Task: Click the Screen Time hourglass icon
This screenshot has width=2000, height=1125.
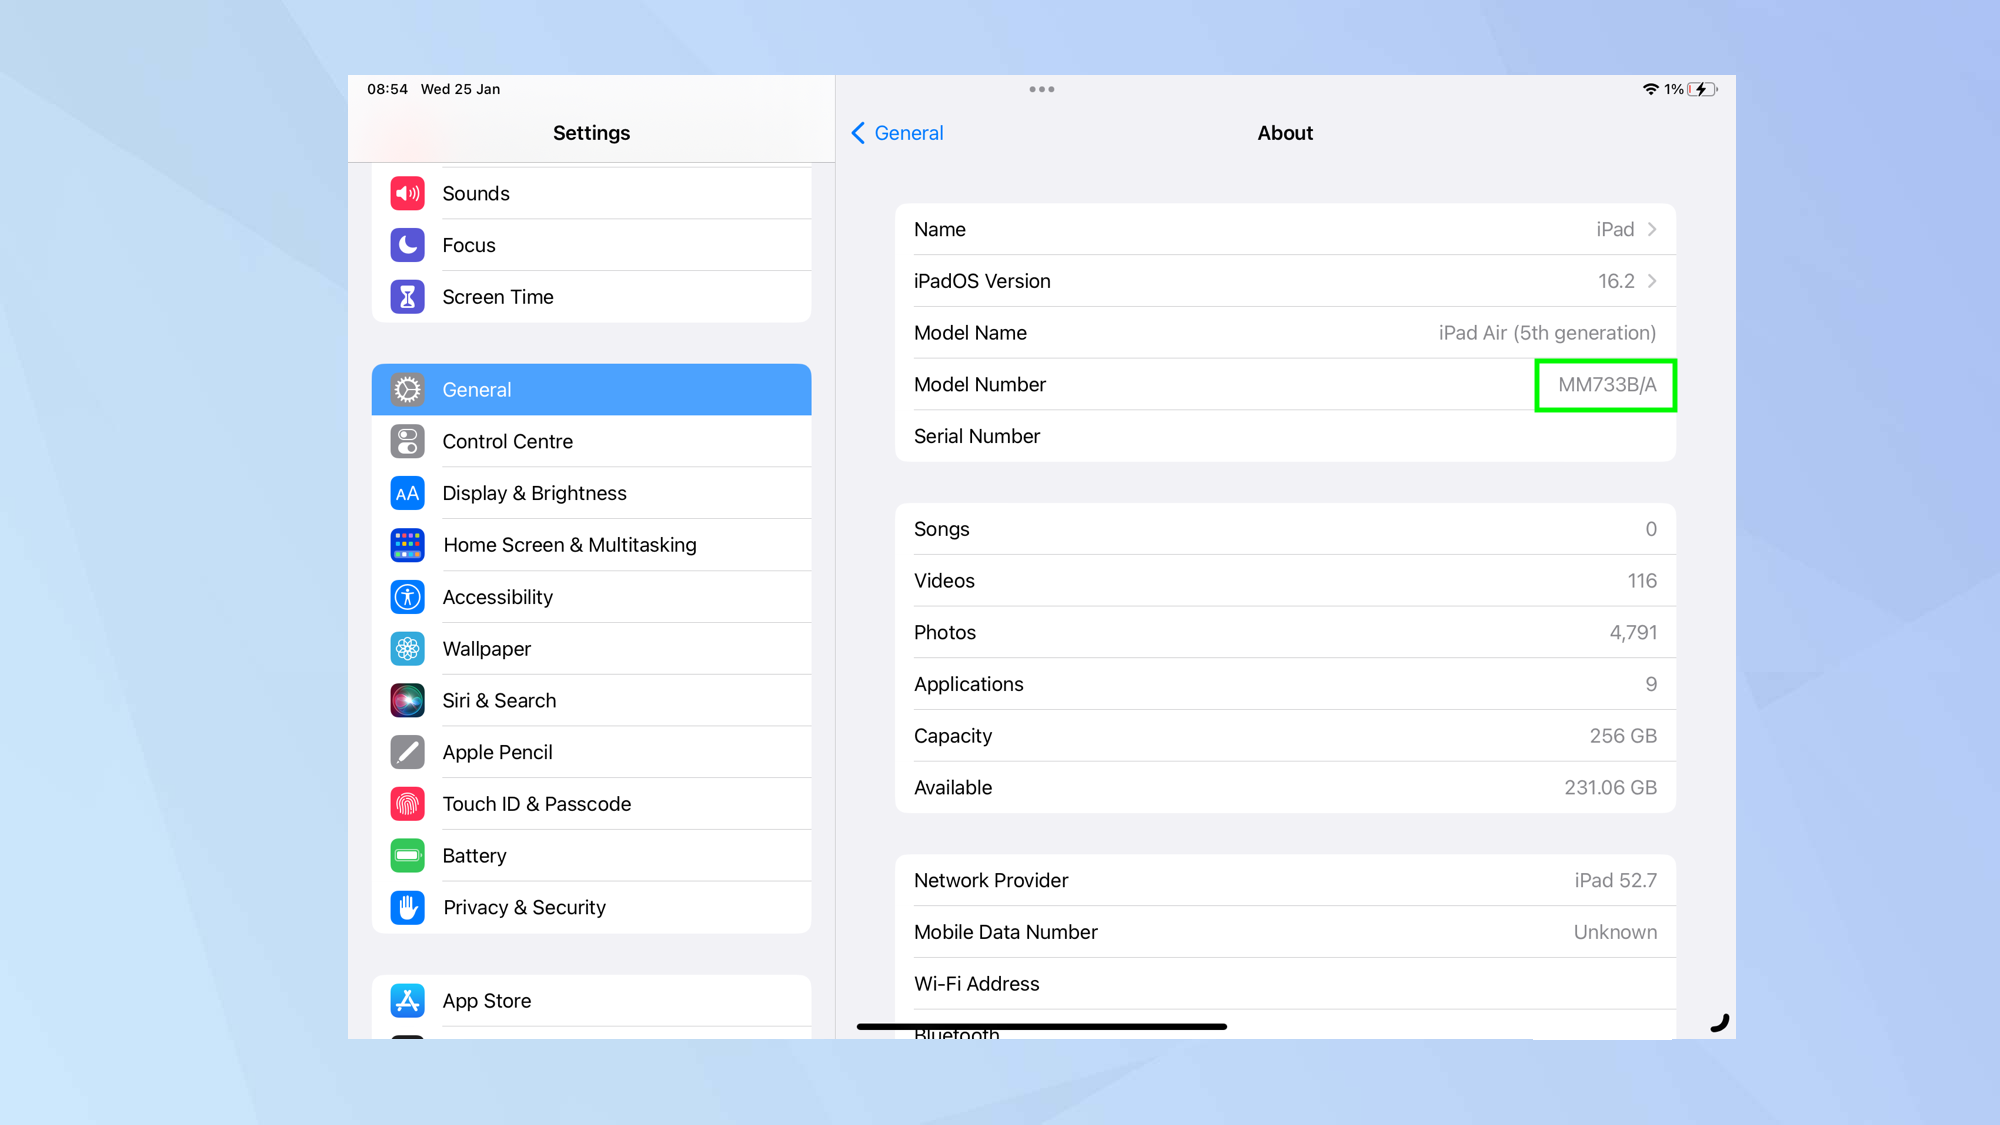Action: (407, 297)
